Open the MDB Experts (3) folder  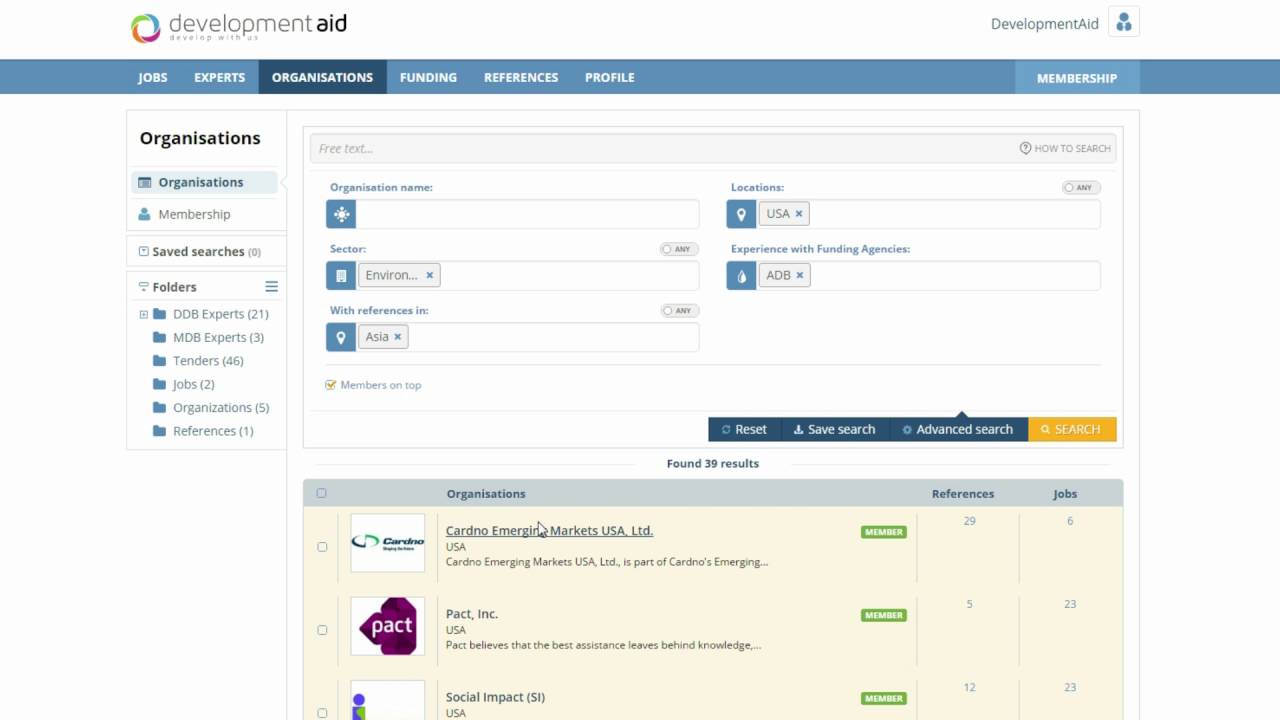(218, 337)
